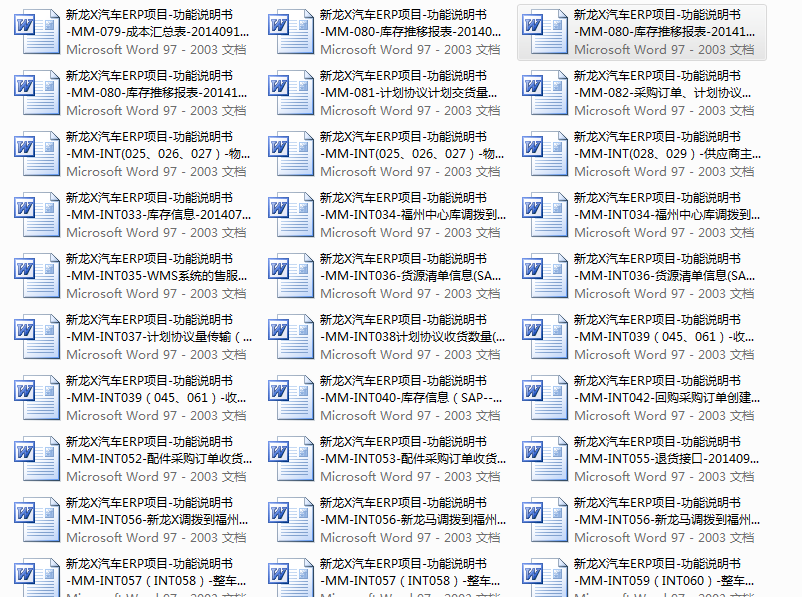Viewport: 802px width, 597px height.
Task: Click file name MM-INT059(INT060)-整车
Action: coord(665,572)
